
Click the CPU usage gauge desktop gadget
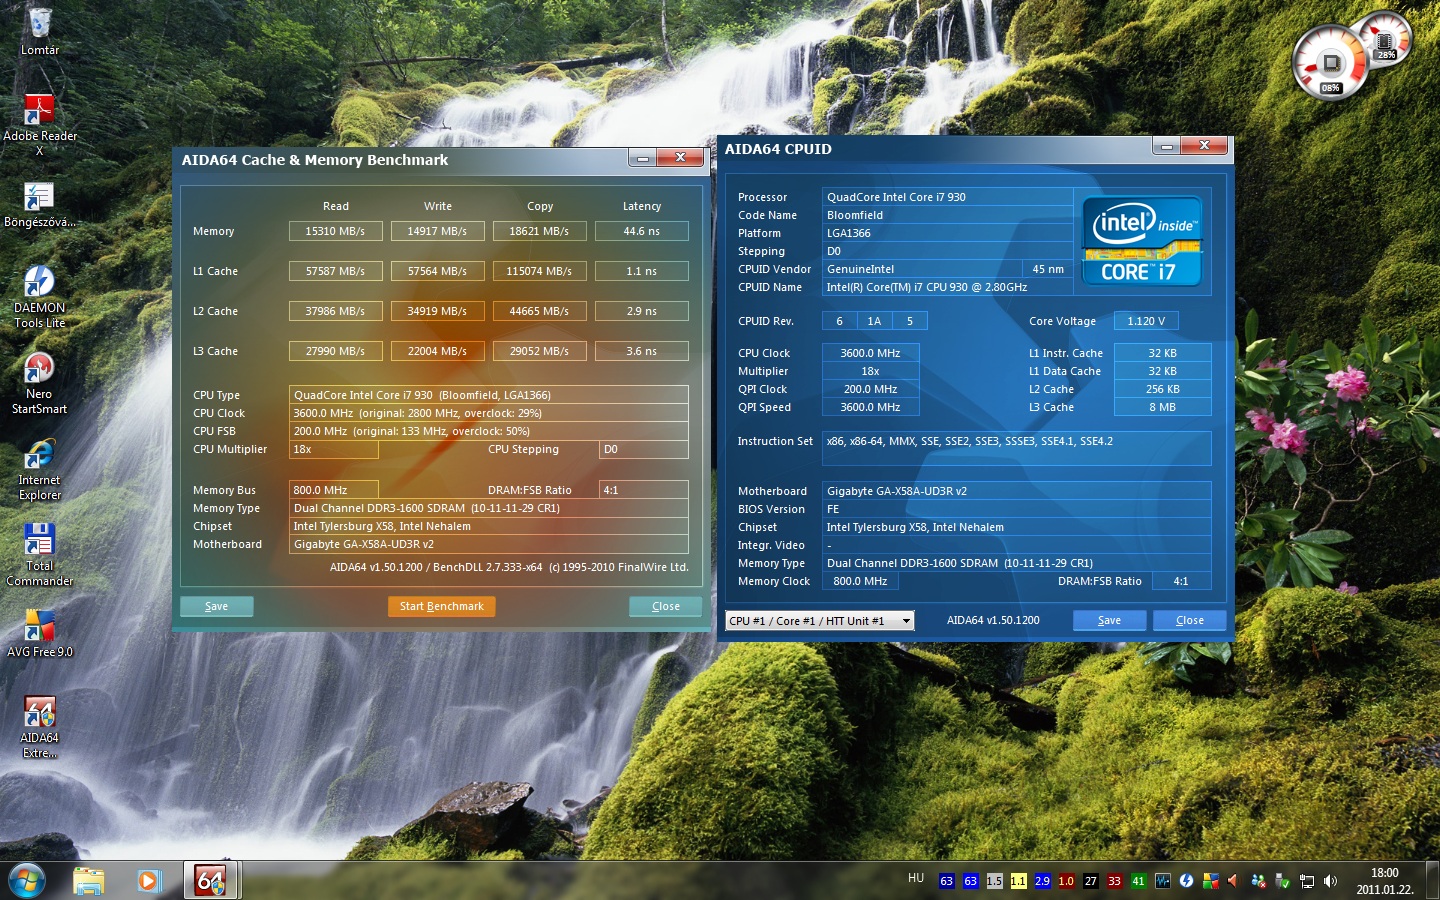(1329, 62)
